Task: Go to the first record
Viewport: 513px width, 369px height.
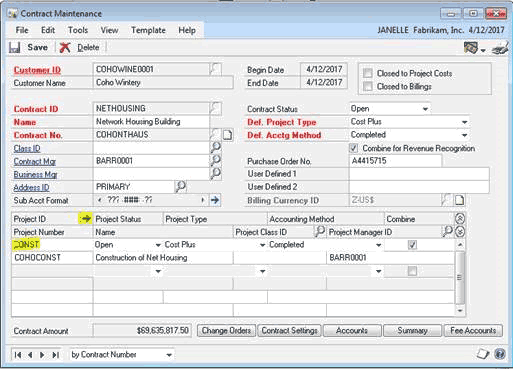Action: click(18, 355)
